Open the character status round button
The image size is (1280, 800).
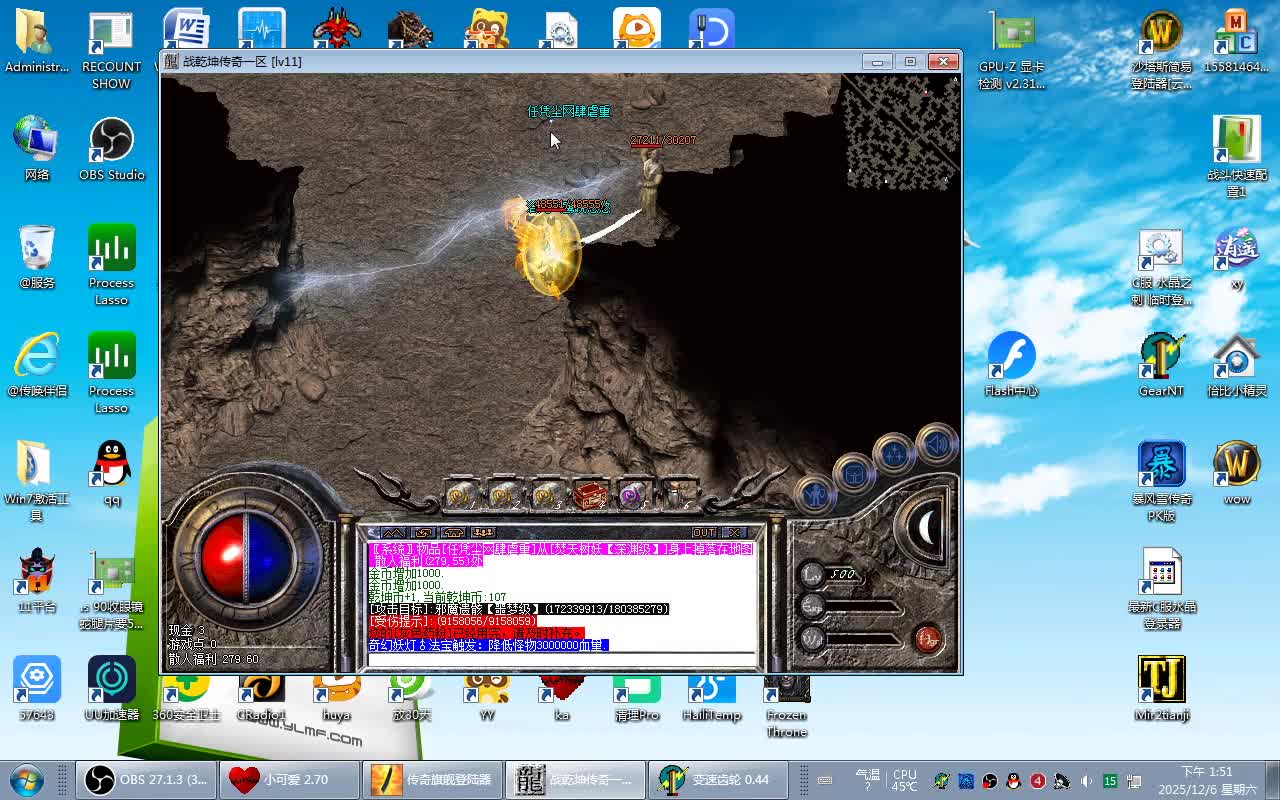[x=816, y=493]
